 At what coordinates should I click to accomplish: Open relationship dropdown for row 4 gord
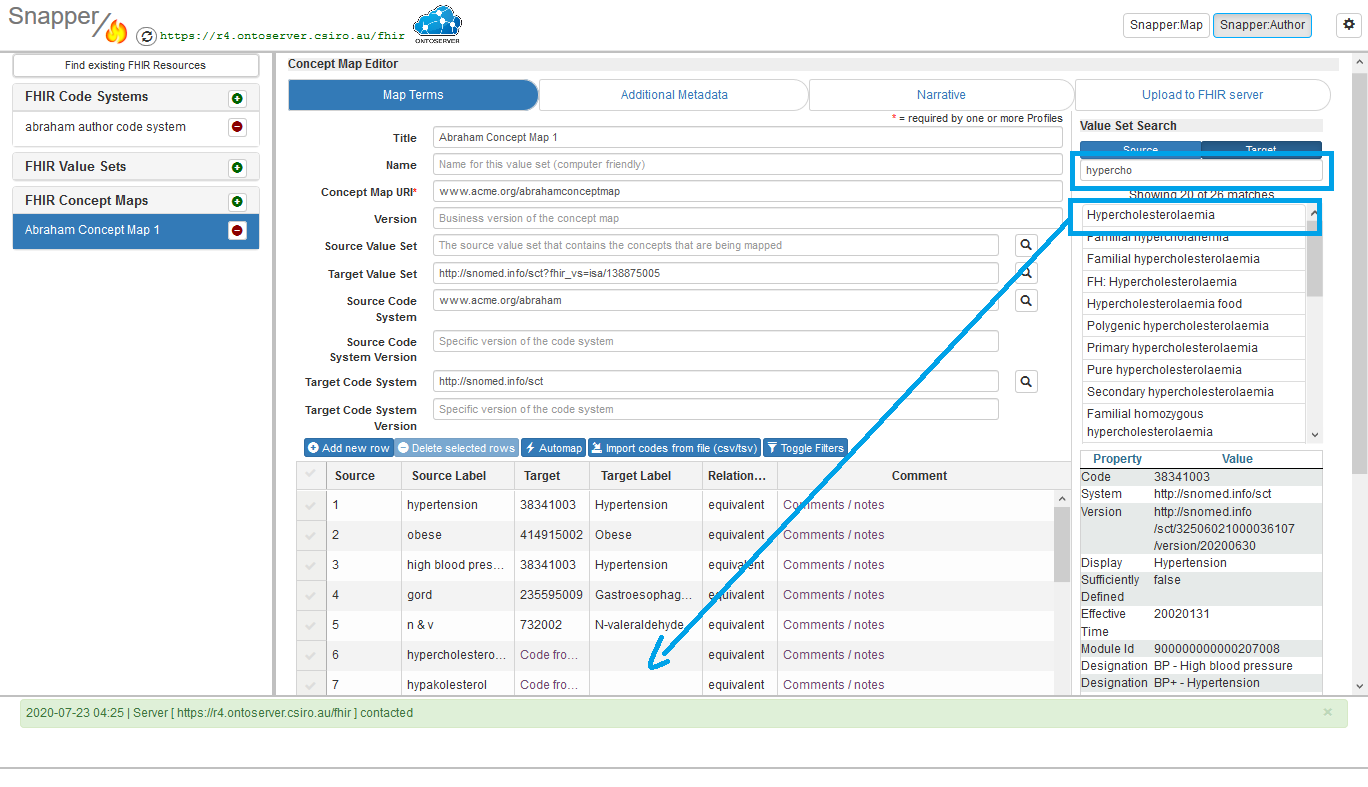pos(740,595)
